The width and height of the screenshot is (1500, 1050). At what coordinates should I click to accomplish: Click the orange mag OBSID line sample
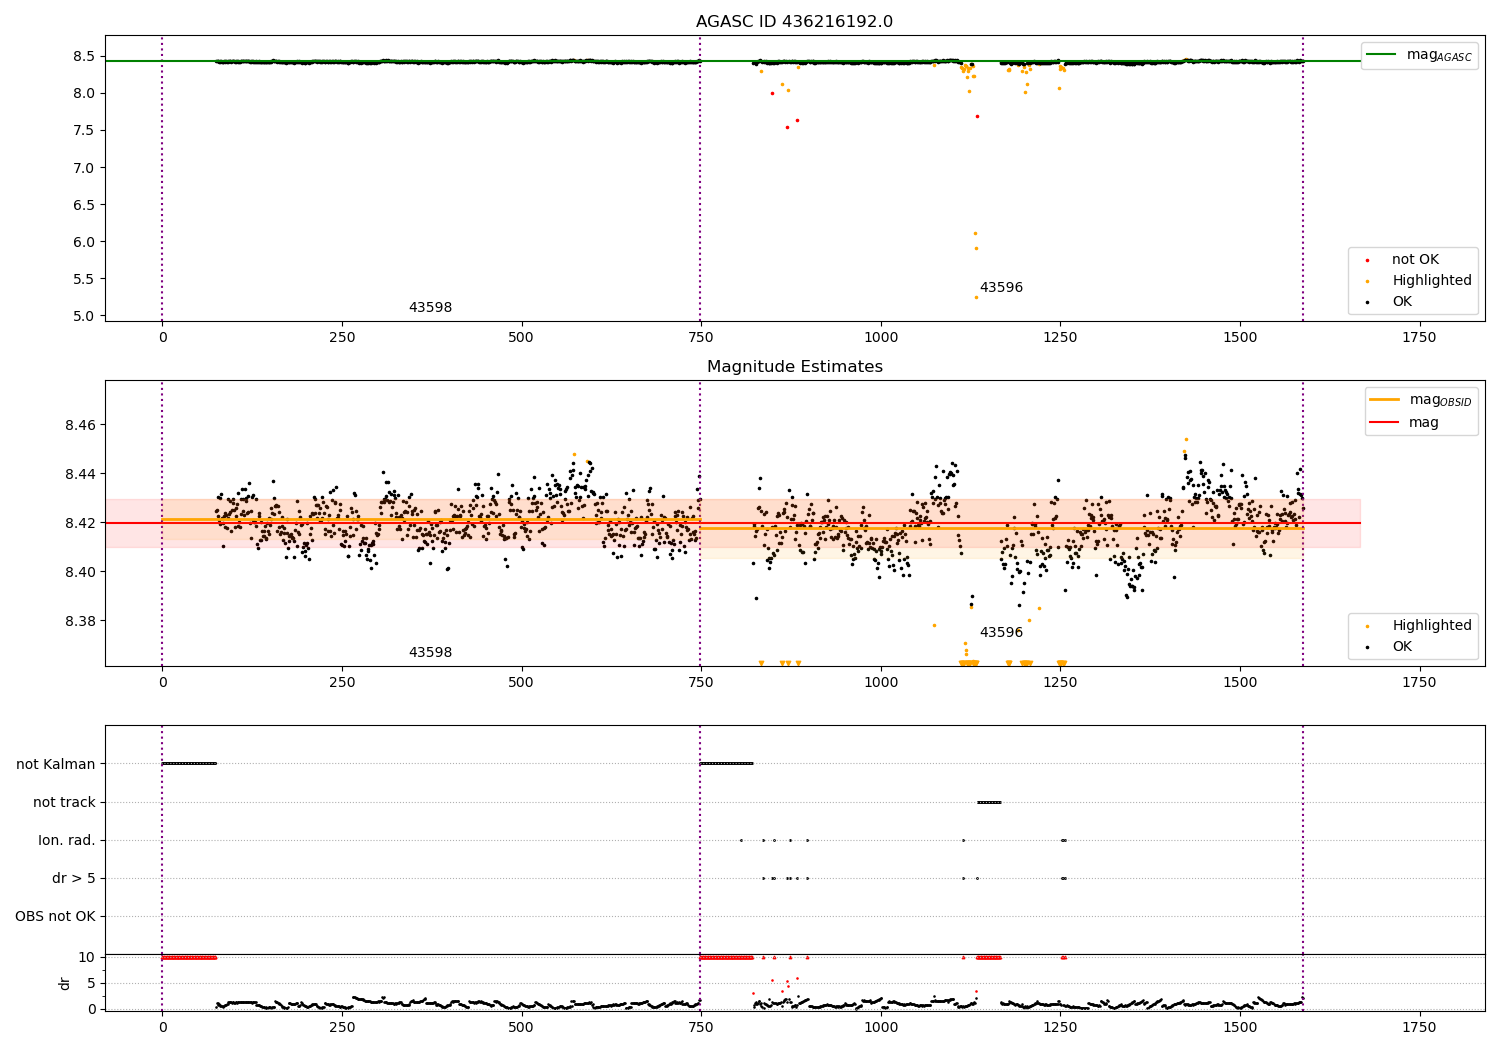coord(1385,400)
